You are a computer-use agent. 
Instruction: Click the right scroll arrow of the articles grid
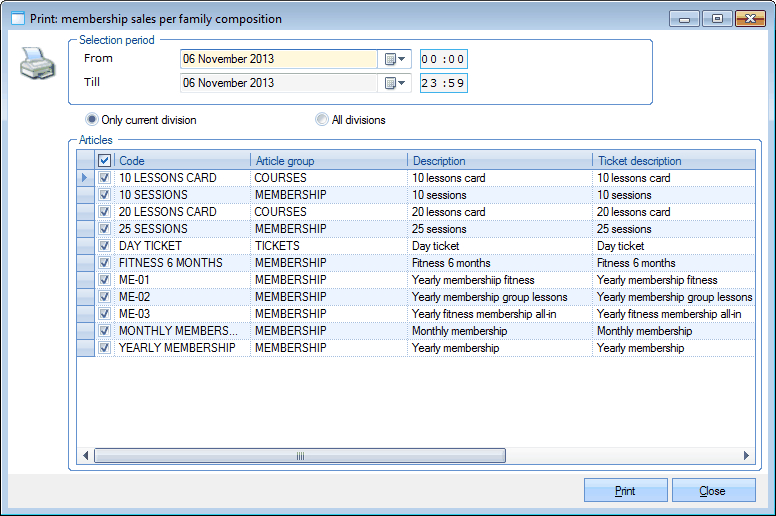click(x=746, y=456)
